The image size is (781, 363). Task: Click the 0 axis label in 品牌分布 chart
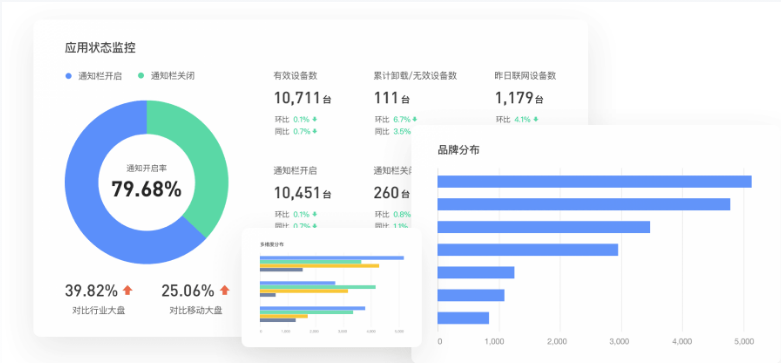pos(439,342)
